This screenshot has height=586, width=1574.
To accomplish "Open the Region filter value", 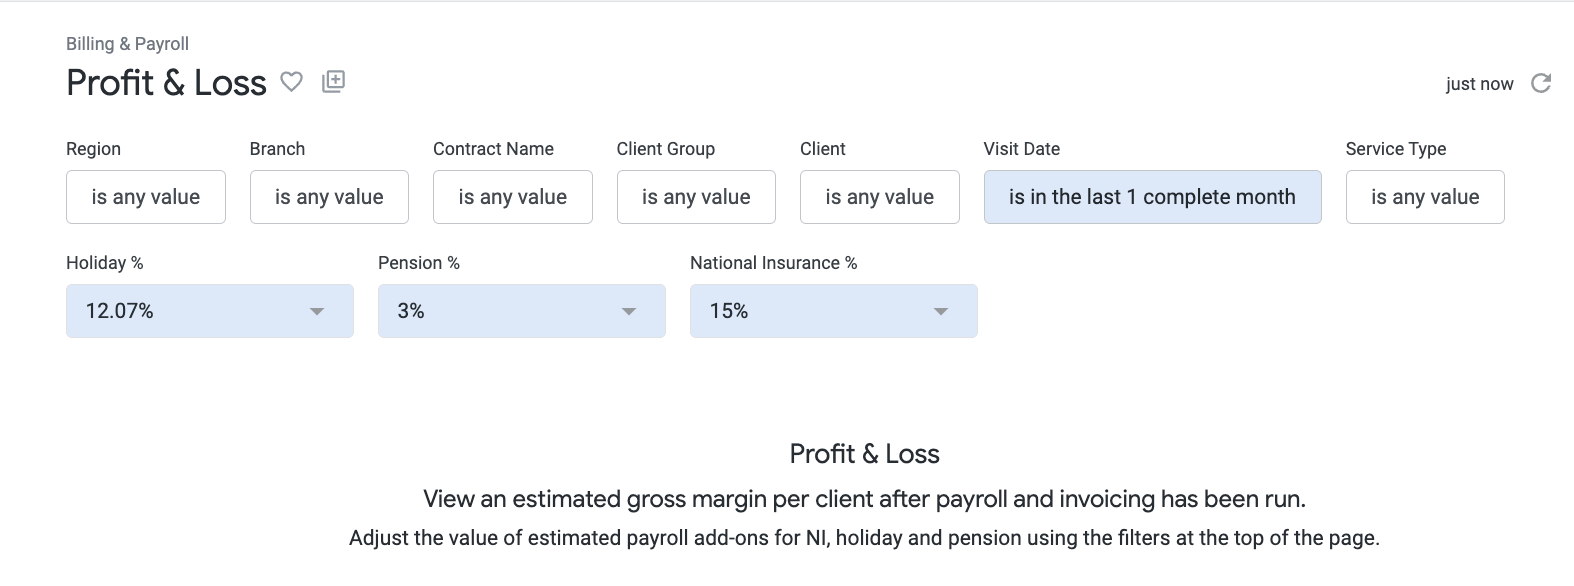I will (146, 197).
